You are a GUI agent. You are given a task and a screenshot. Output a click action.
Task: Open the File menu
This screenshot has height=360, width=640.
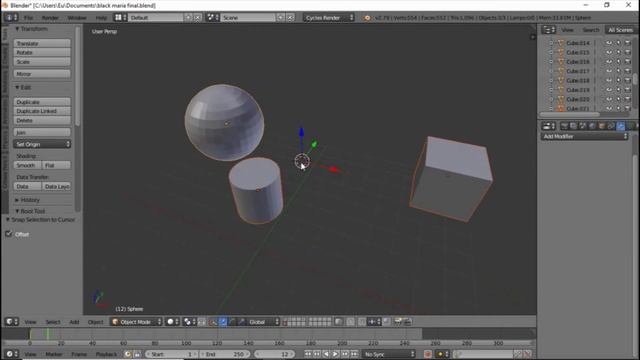[28, 18]
